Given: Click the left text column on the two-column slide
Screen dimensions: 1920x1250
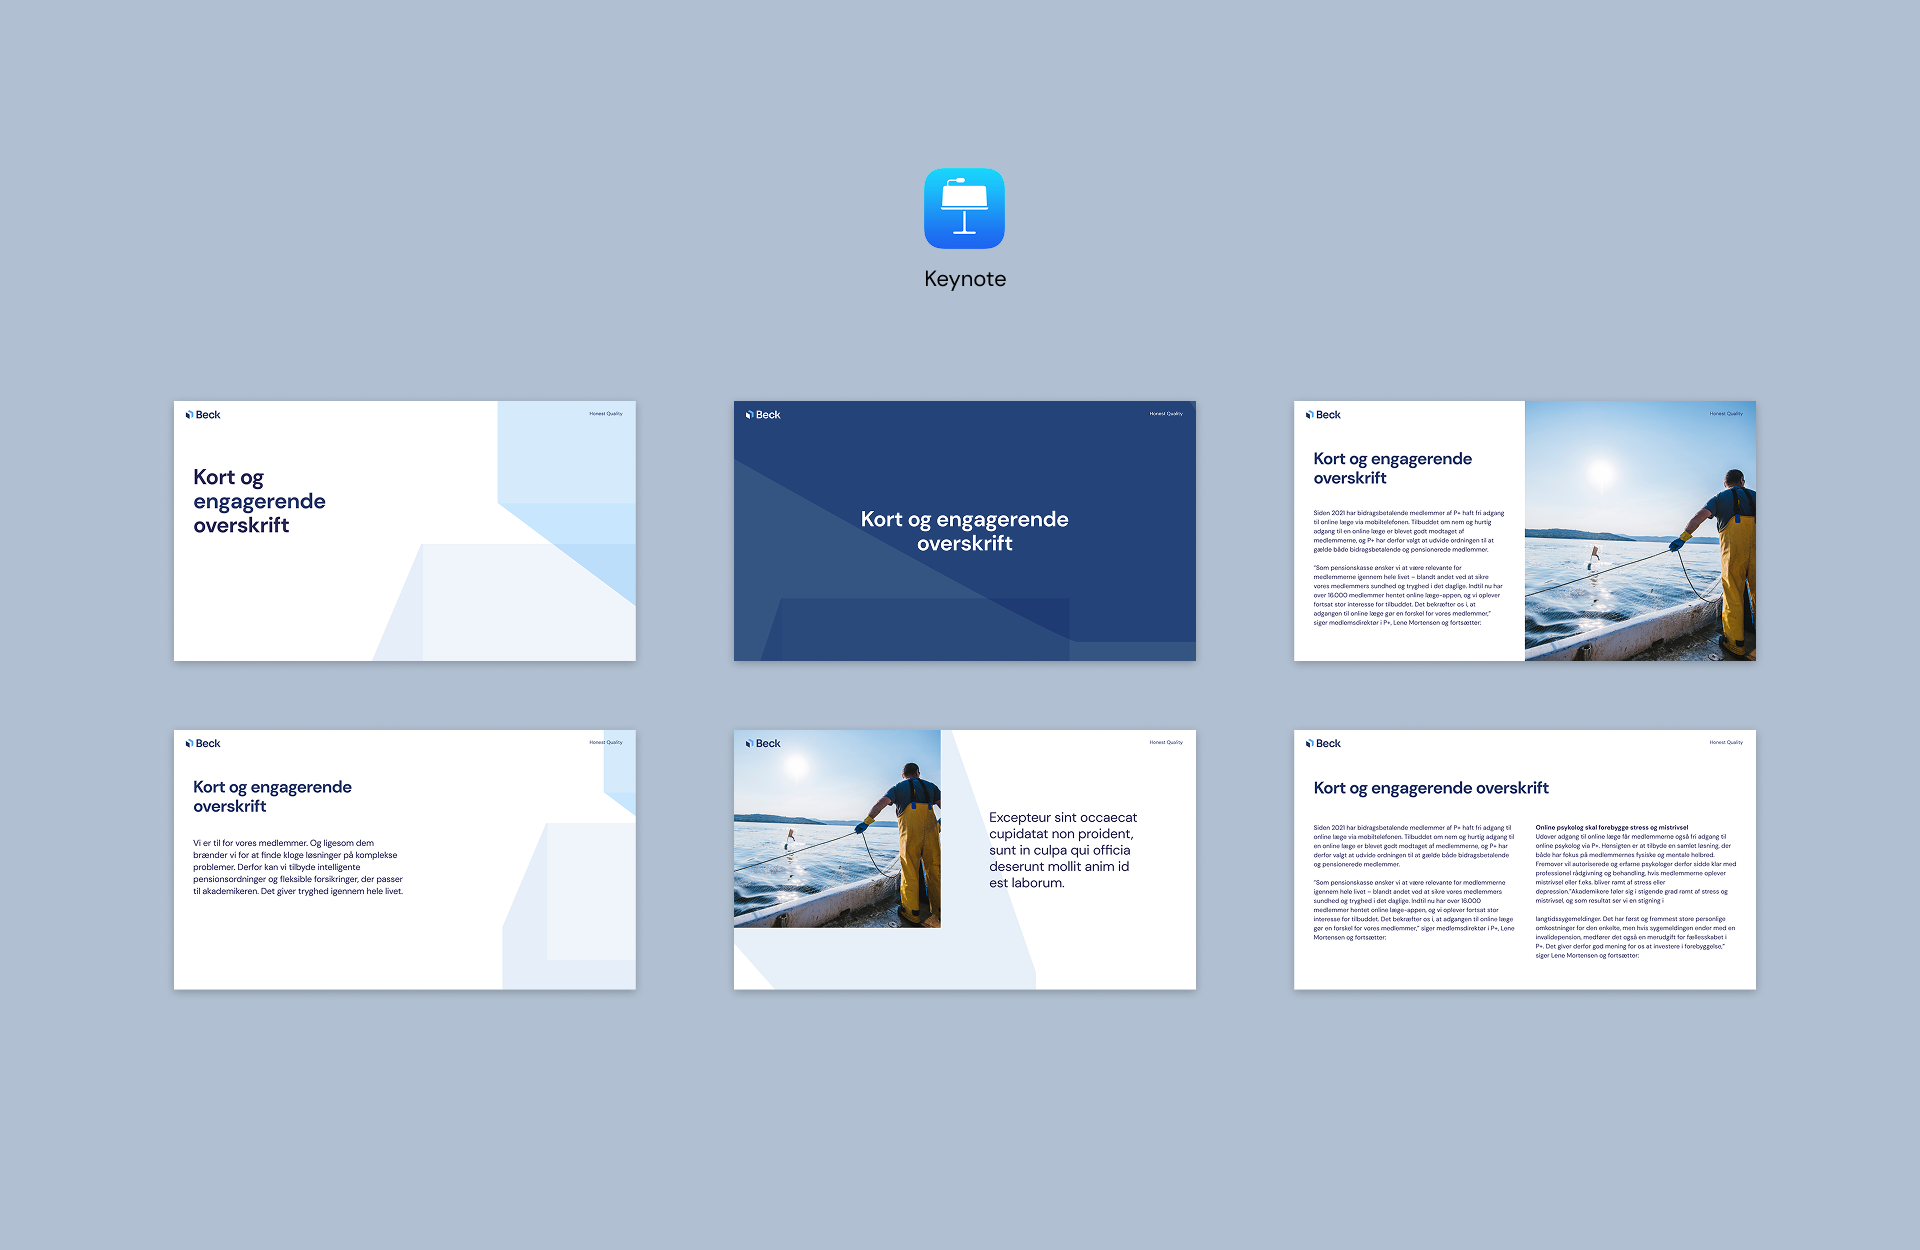Looking at the screenshot, I should [x=1412, y=882].
